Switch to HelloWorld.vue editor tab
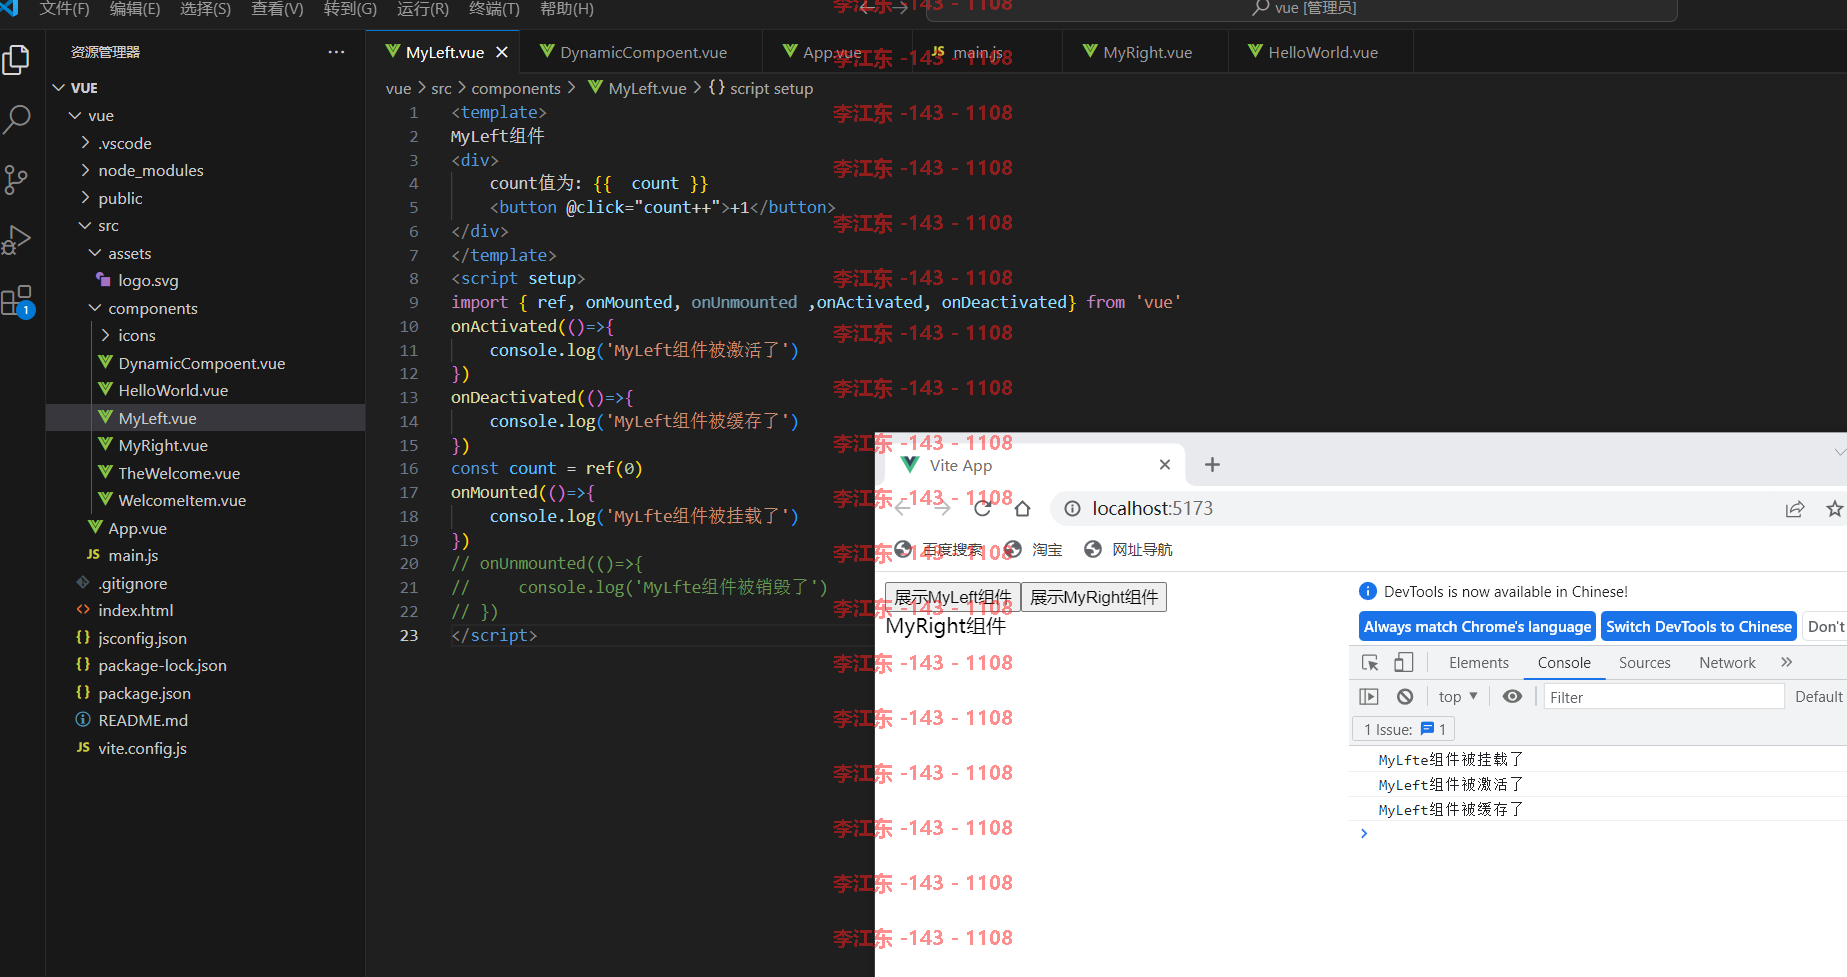Viewport: 1847px width, 977px height. pos(1322,52)
